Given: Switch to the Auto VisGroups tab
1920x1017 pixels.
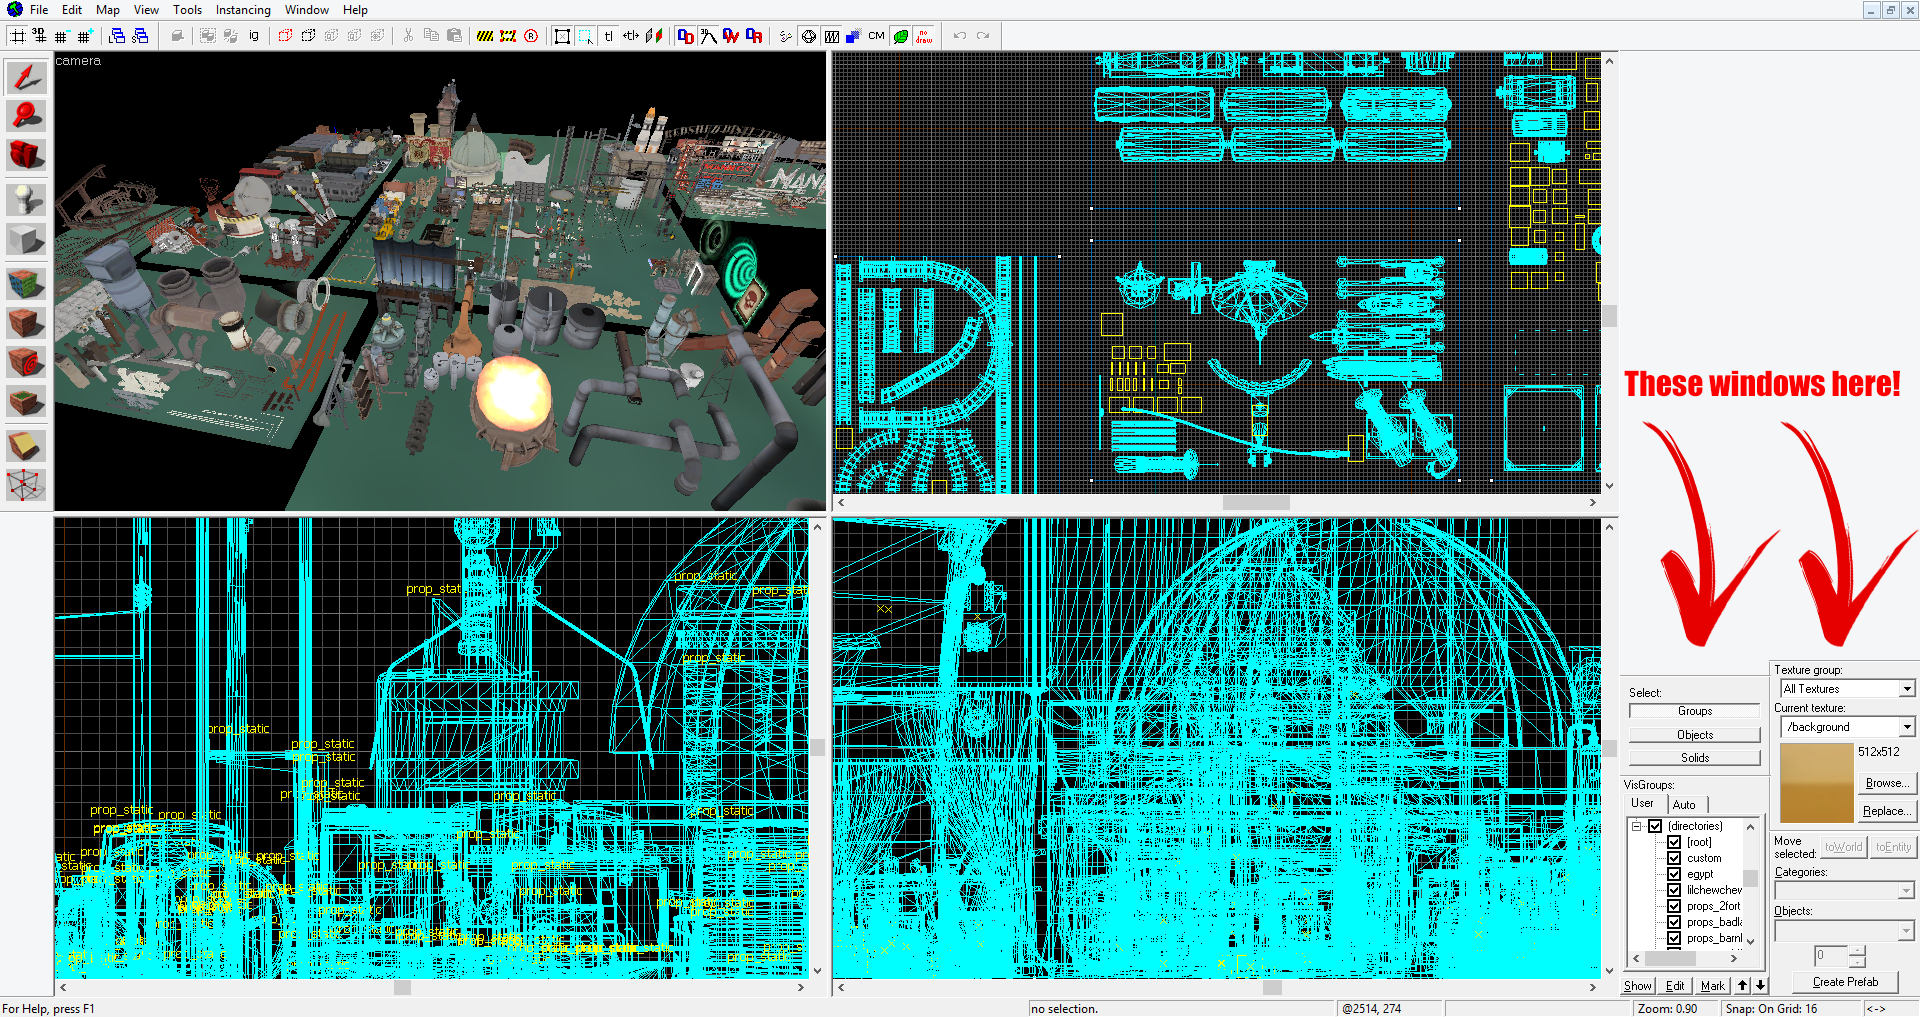Looking at the screenshot, I should pyautogui.click(x=1684, y=804).
